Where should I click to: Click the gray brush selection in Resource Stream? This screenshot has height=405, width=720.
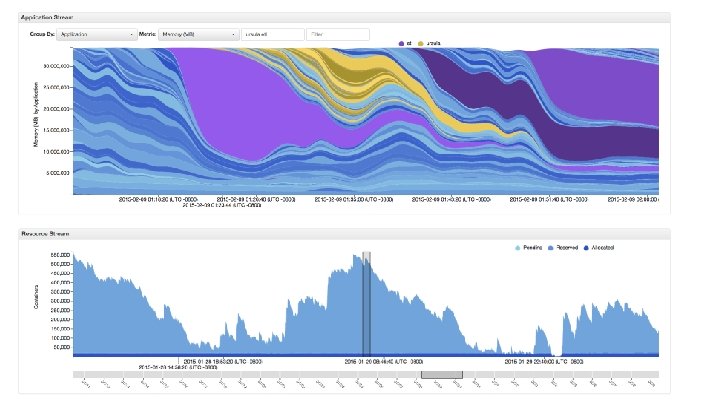point(366,303)
